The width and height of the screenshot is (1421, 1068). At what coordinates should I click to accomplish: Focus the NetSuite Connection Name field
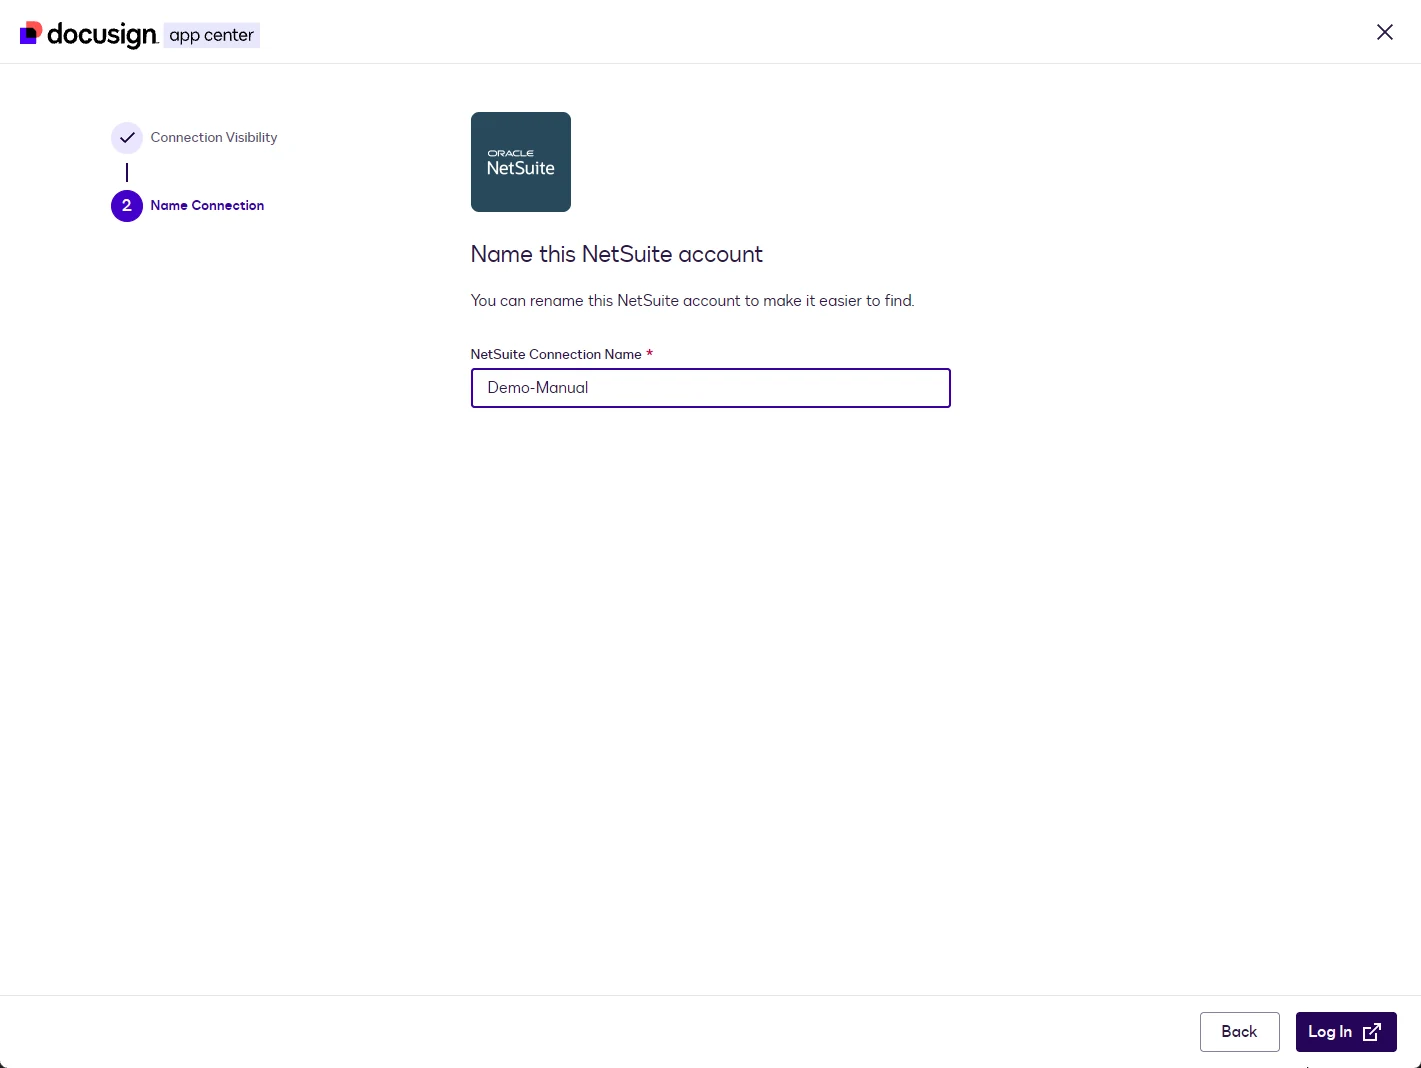(711, 388)
